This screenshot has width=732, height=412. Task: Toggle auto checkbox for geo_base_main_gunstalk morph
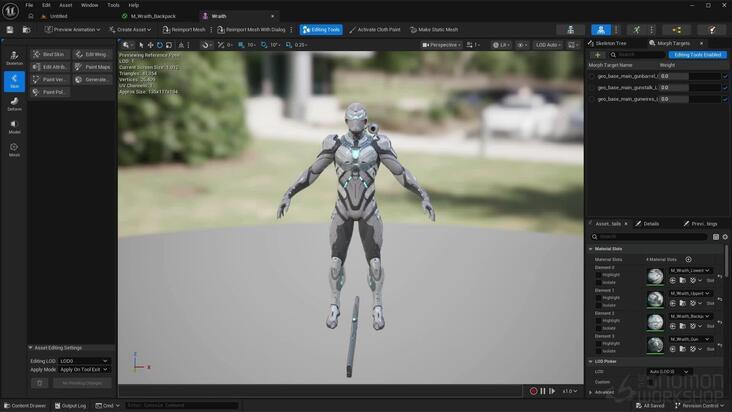click(725, 87)
